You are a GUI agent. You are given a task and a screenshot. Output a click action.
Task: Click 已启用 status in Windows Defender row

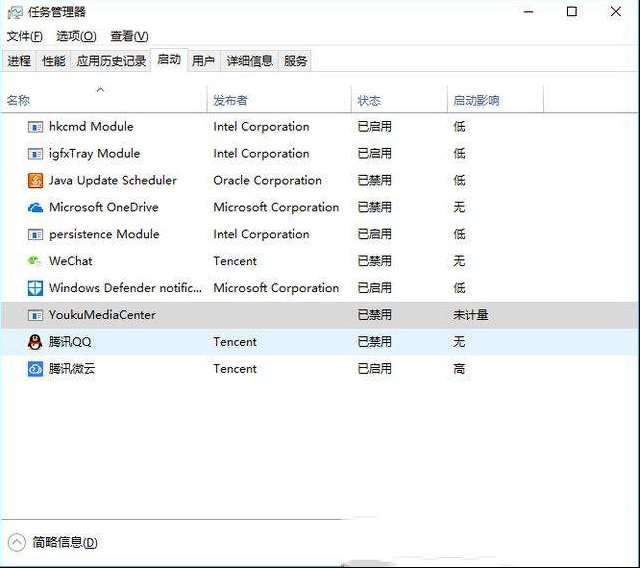click(x=374, y=288)
